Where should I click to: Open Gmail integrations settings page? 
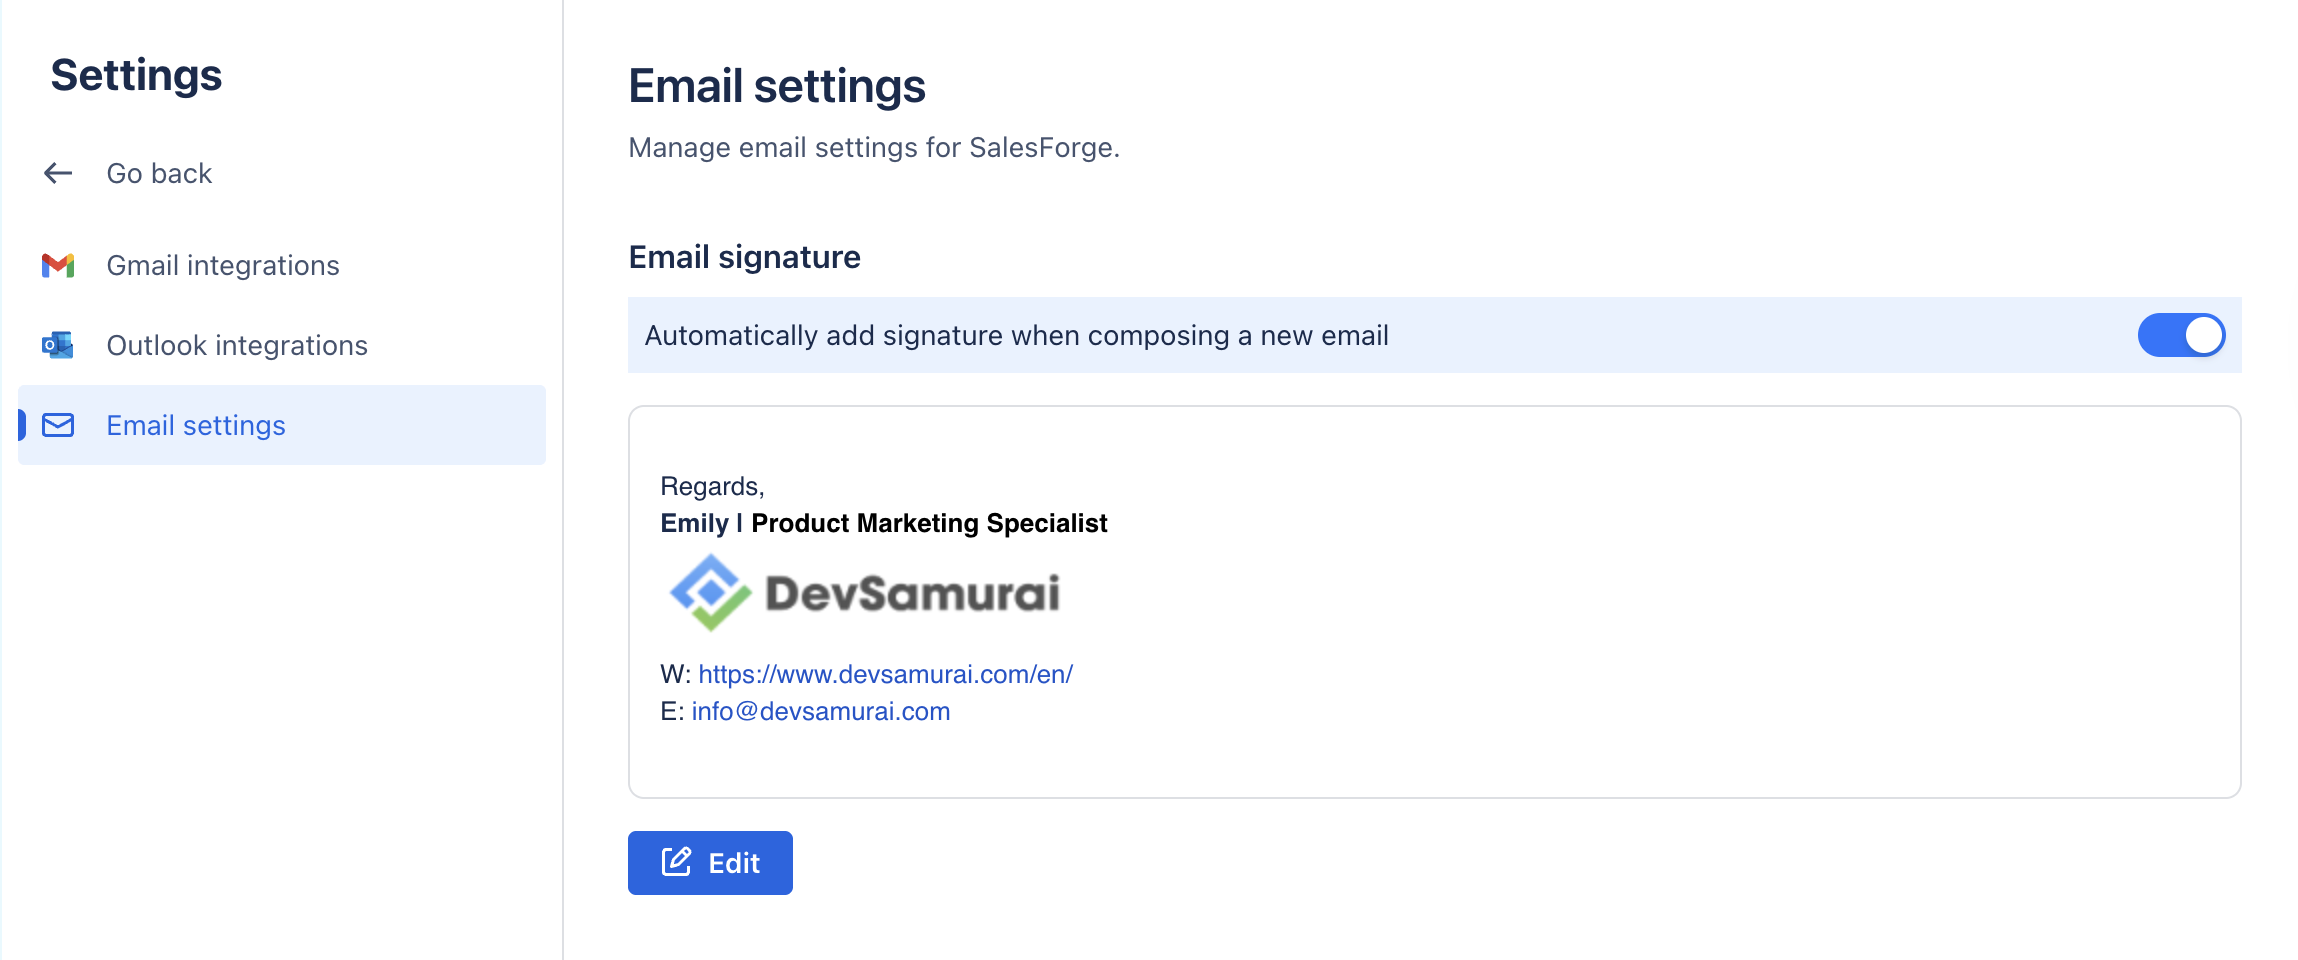pyautogui.click(x=222, y=265)
